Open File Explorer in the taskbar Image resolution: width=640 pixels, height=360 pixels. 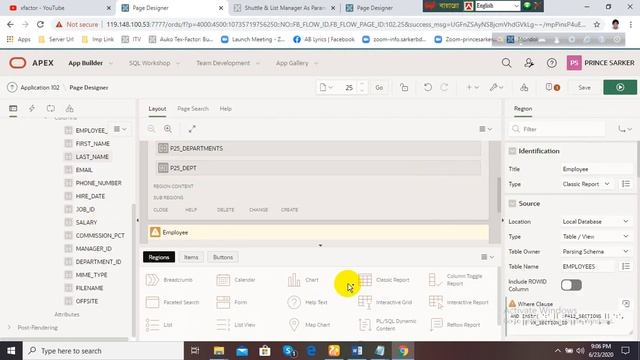tap(219, 351)
